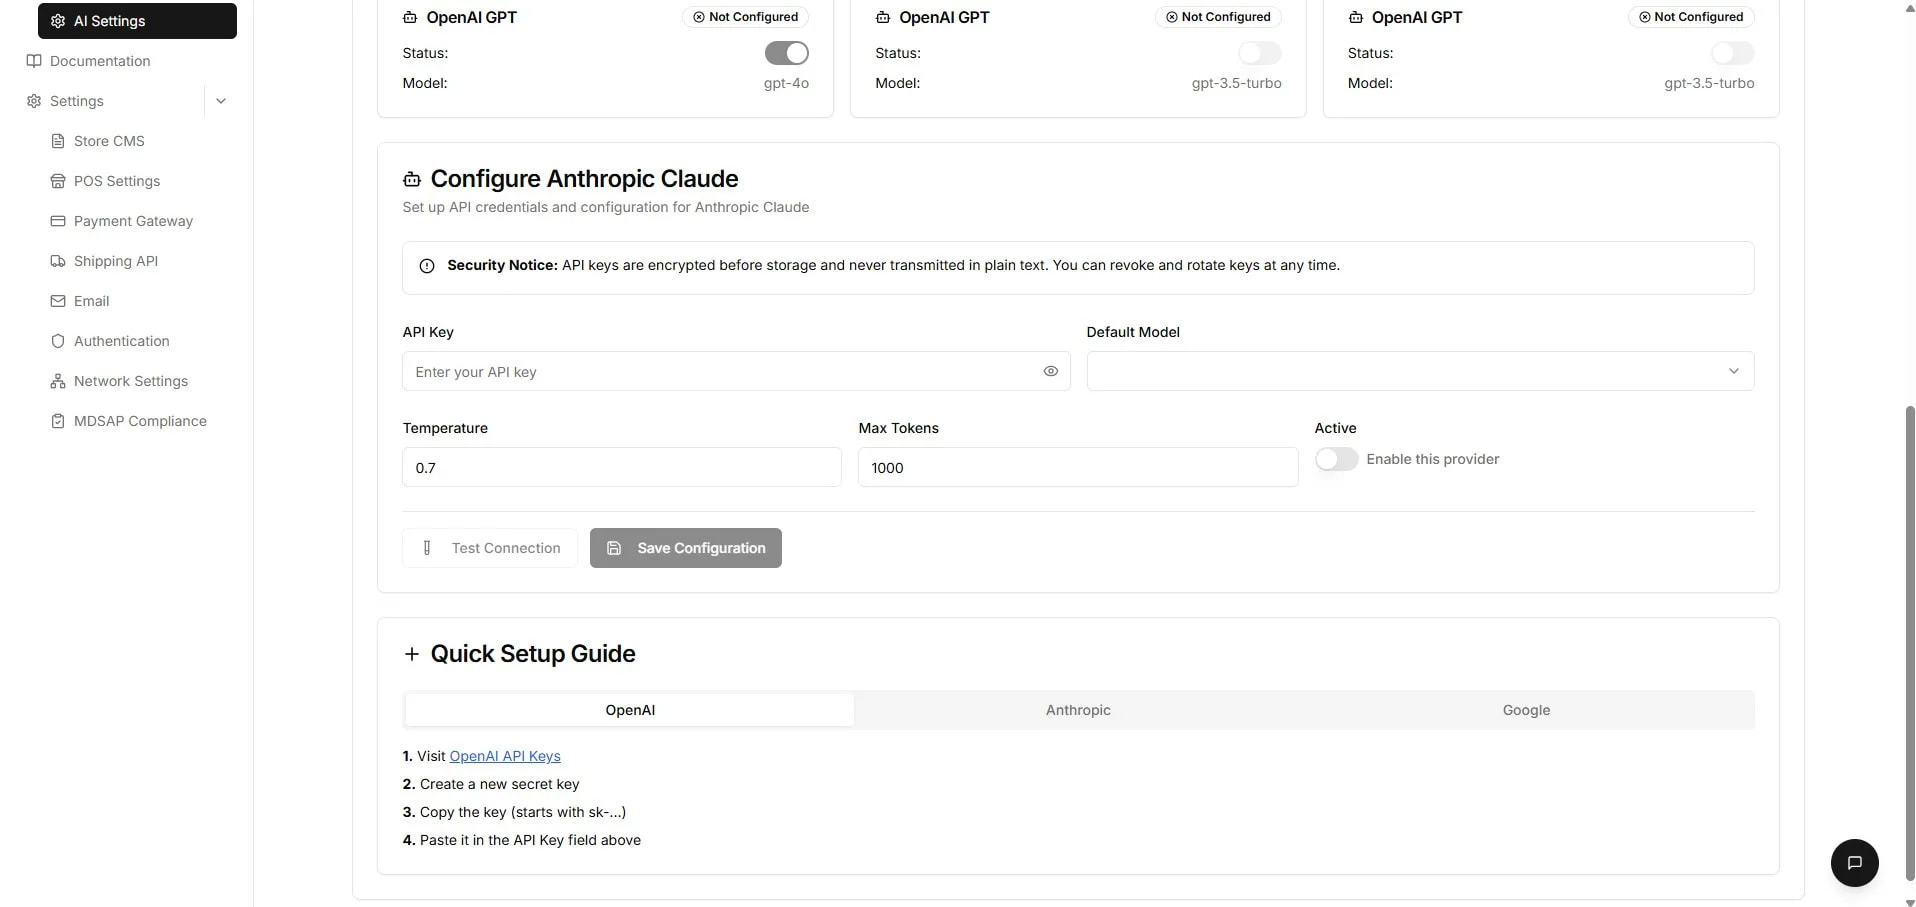This screenshot has width=1916, height=907.
Task: Open Payment Gateway settings
Action: coord(133,221)
